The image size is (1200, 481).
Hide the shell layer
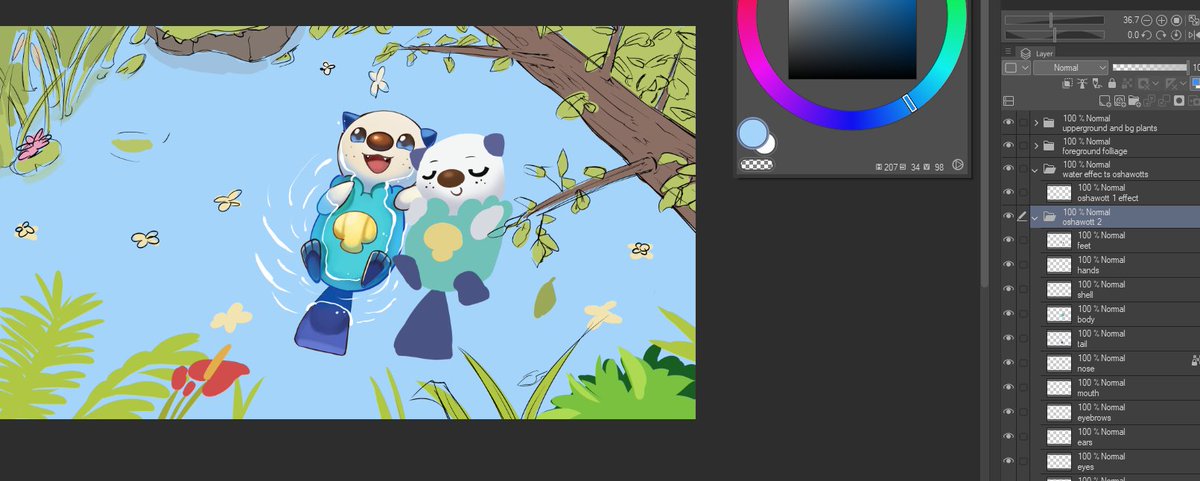tap(1008, 290)
